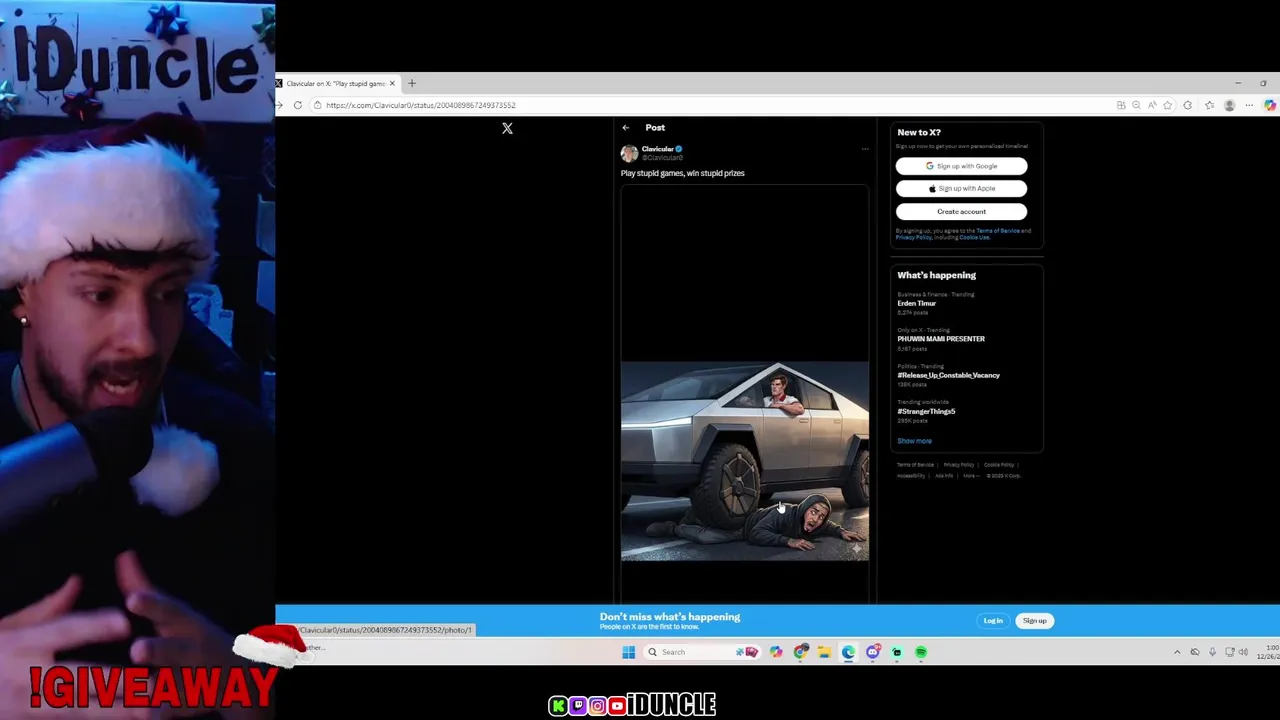Viewport: 1280px width, 720px height.
Task: Open the volume control in the system tray
Action: tap(1243, 652)
